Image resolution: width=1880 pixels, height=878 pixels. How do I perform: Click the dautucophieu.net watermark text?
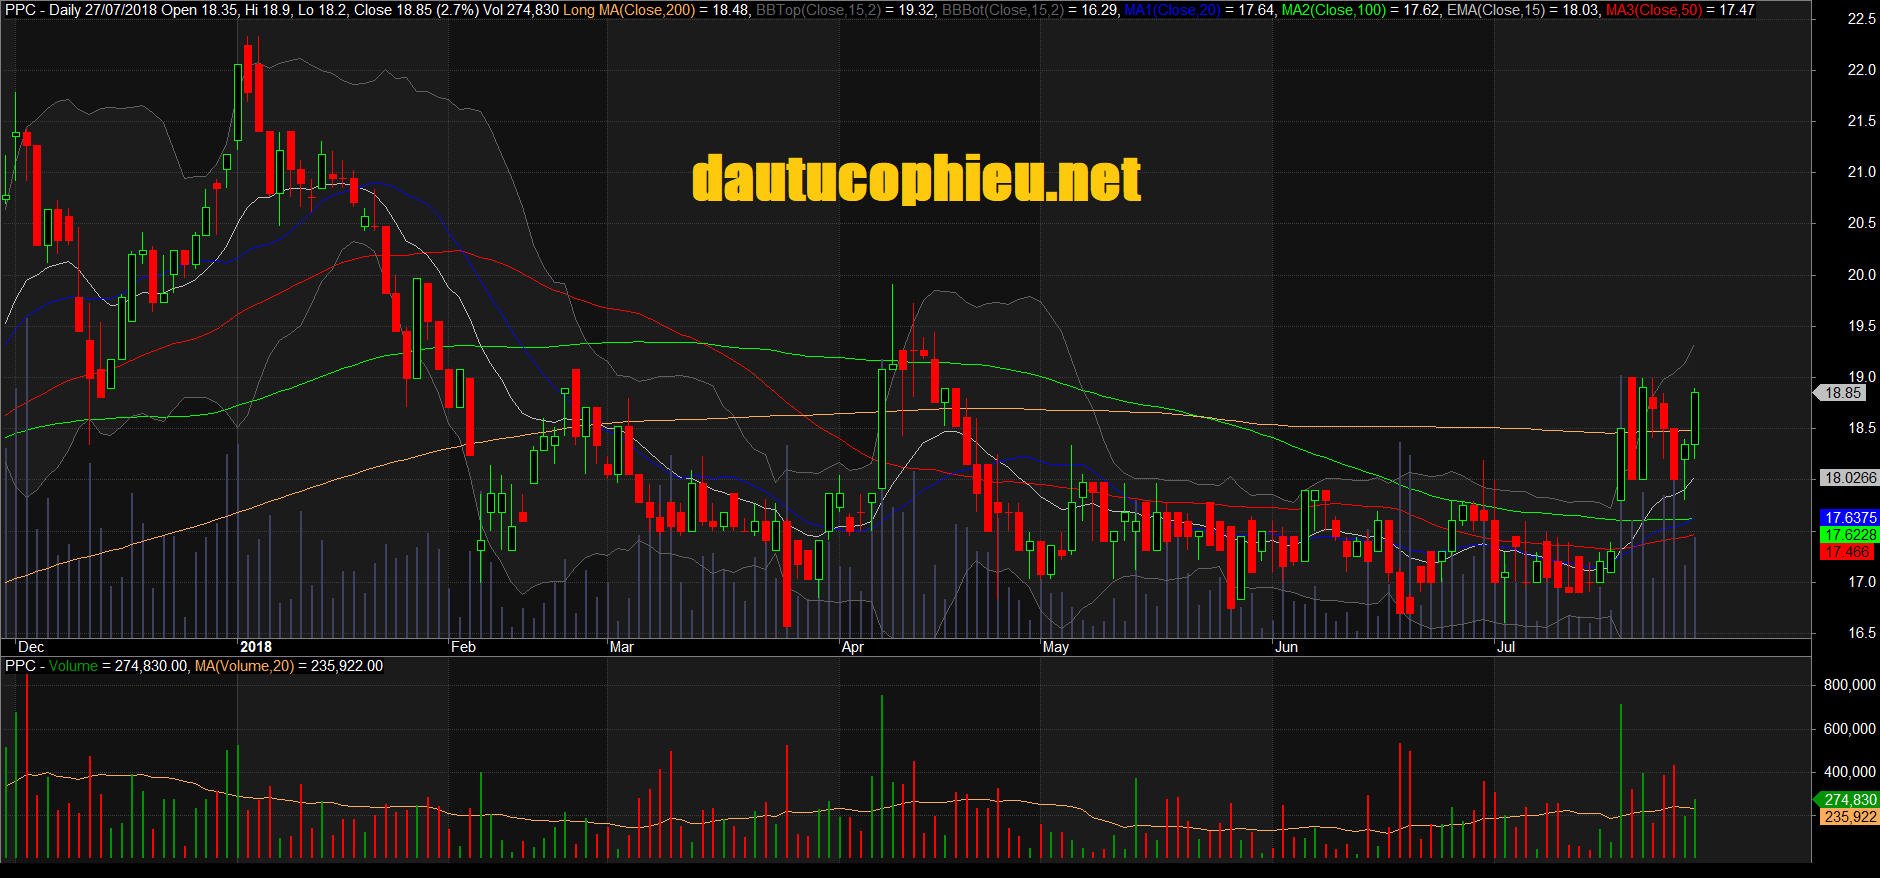916,180
